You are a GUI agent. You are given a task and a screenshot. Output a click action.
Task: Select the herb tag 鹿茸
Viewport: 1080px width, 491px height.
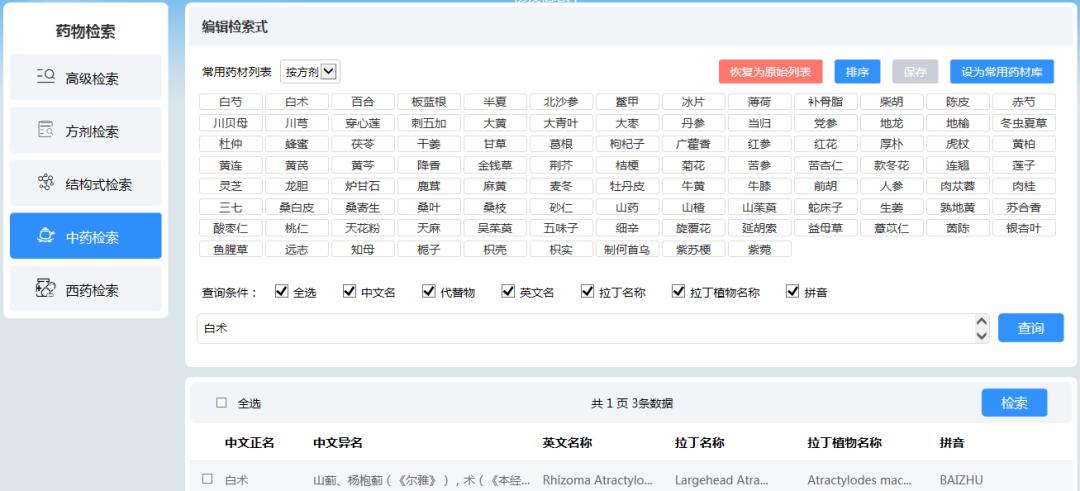tap(429, 186)
